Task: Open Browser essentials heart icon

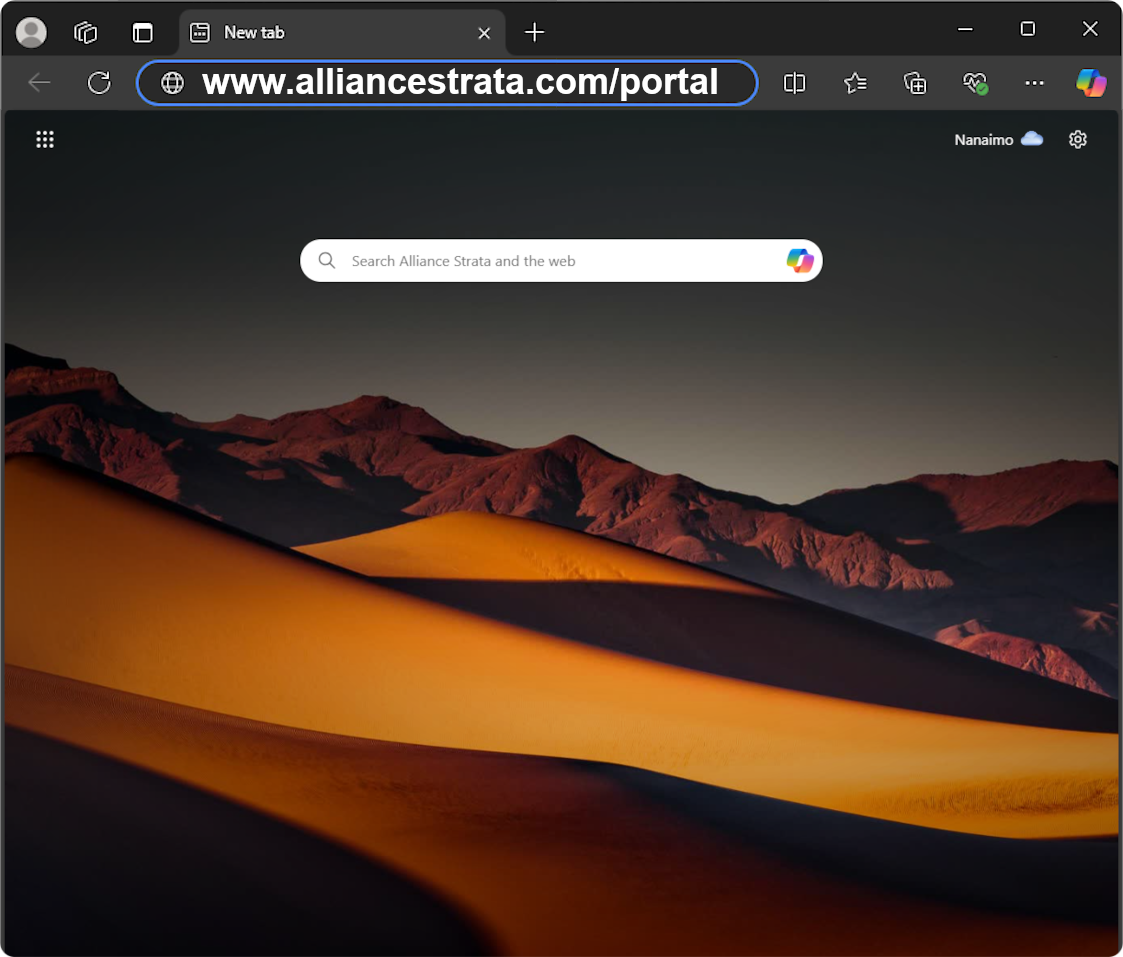Action: click(x=975, y=83)
